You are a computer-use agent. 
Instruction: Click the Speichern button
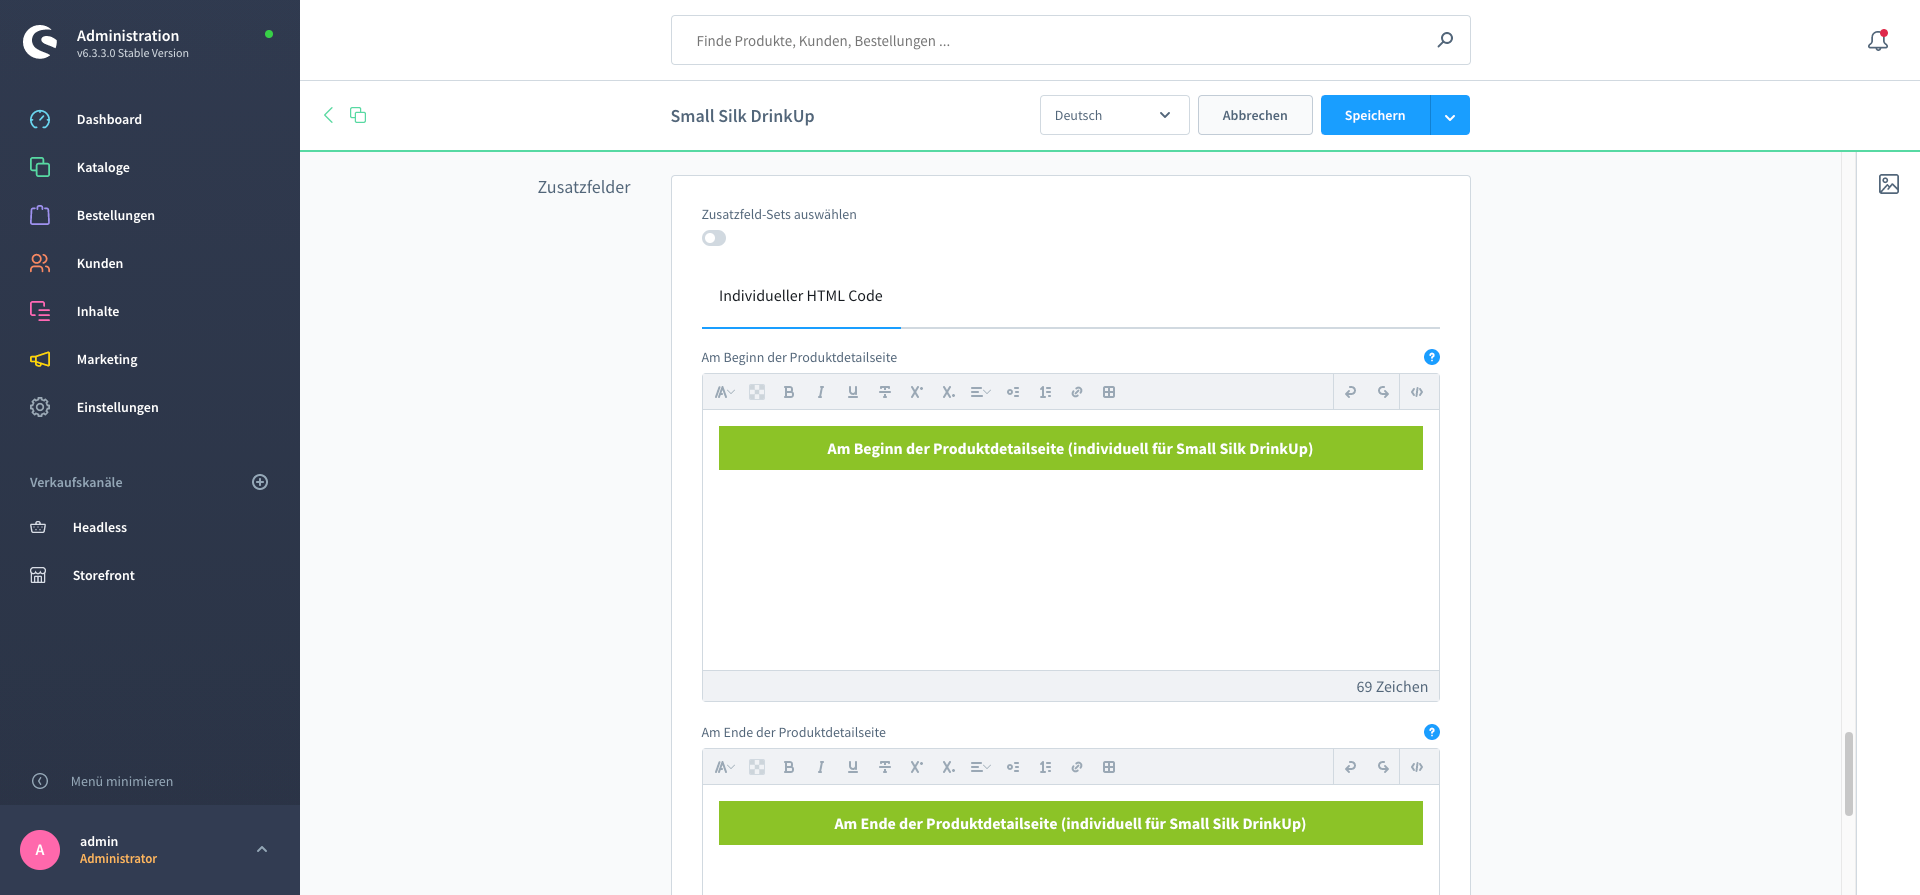tap(1375, 115)
